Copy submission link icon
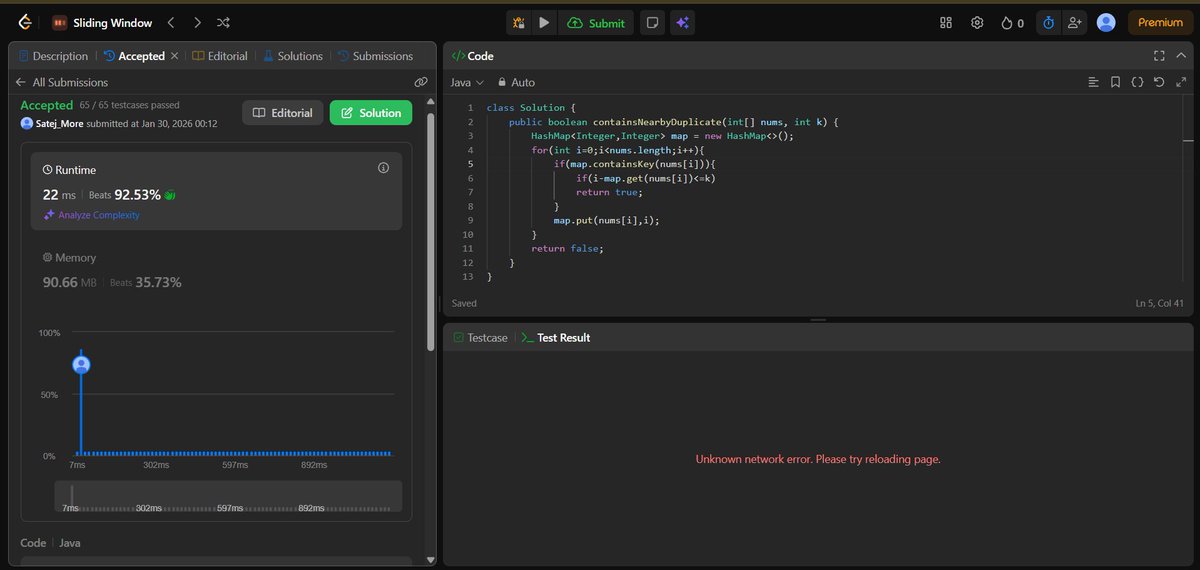The image size is (1200, 570). tap(421, 82)
